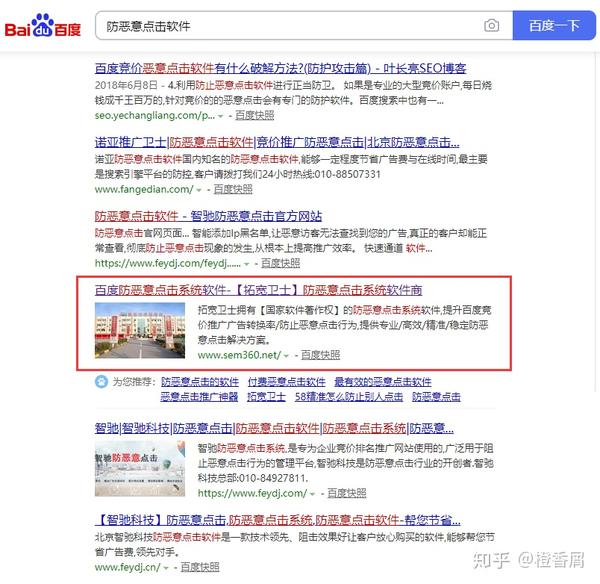Open camera image search icon
Viewport: 600px width, 584px height.
[x=491, y=26]
